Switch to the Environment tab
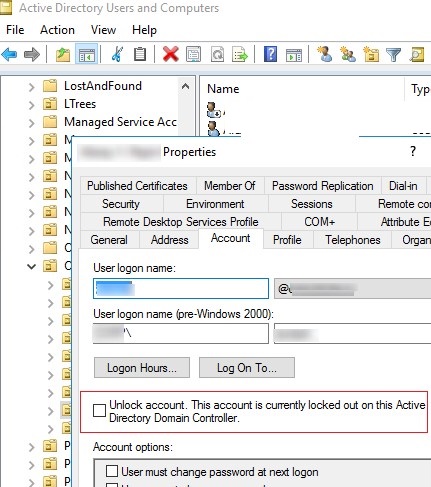Viewport: 431px width, 487px height. (x=215, y=204)
